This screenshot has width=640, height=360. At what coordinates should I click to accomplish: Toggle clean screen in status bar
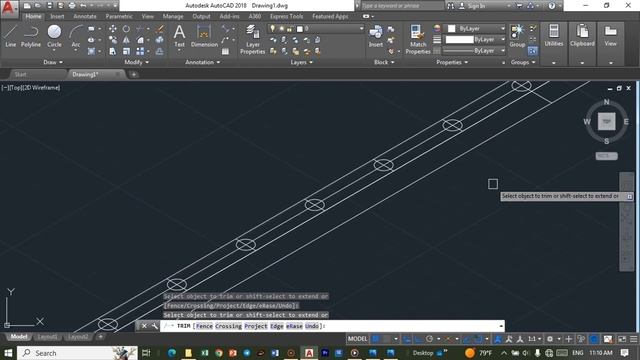tap(622, 339)
